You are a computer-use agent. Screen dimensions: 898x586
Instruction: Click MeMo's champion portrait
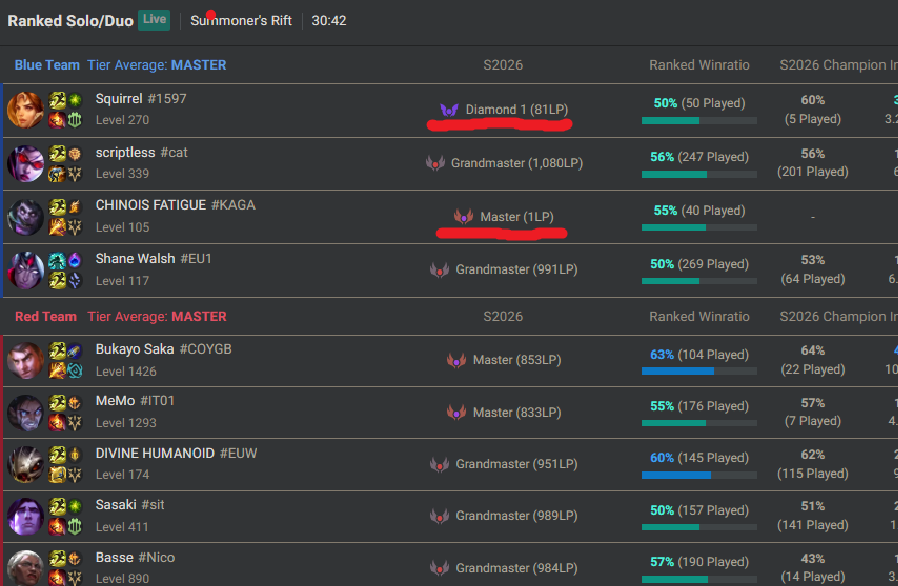25,412
